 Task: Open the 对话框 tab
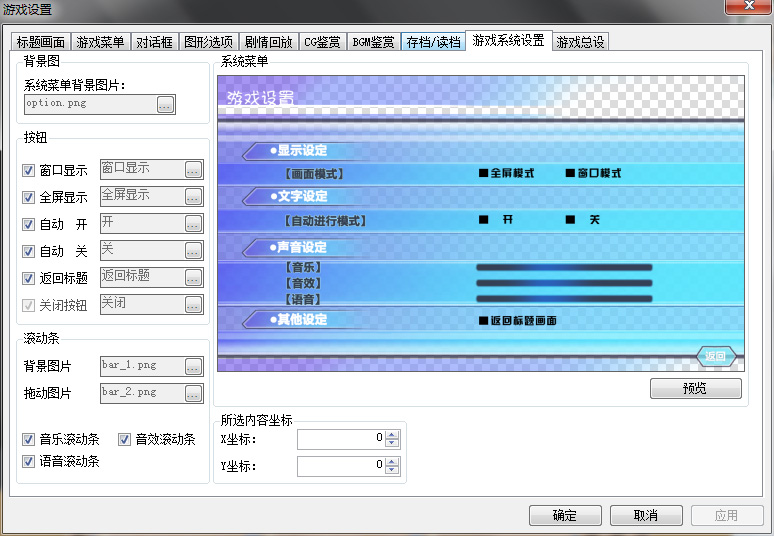tap(155, 42)
